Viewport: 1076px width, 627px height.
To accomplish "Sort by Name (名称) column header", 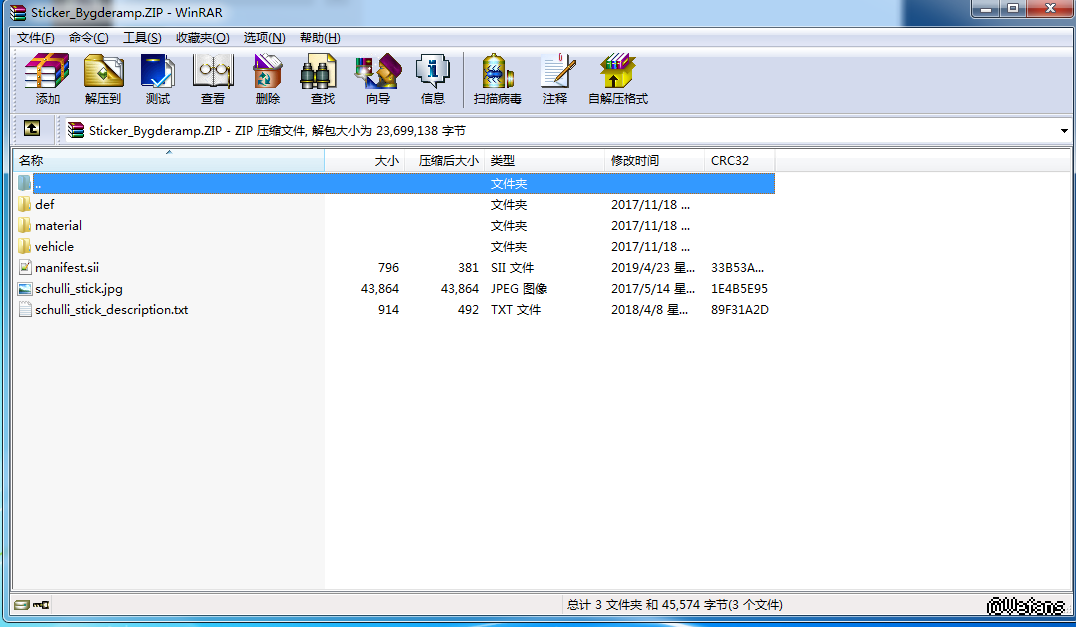I will click(169, 161).
